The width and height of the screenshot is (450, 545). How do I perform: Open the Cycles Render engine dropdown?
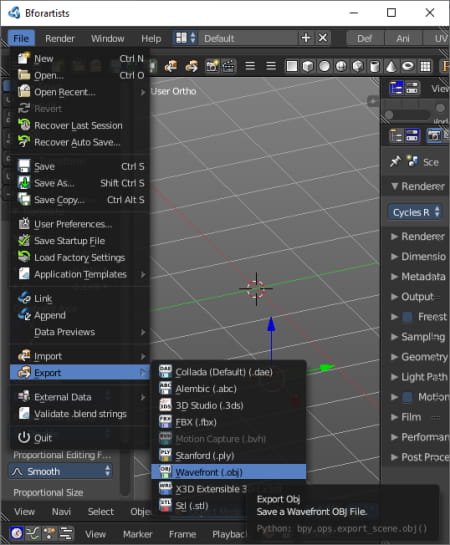click(x=415, y=212)
